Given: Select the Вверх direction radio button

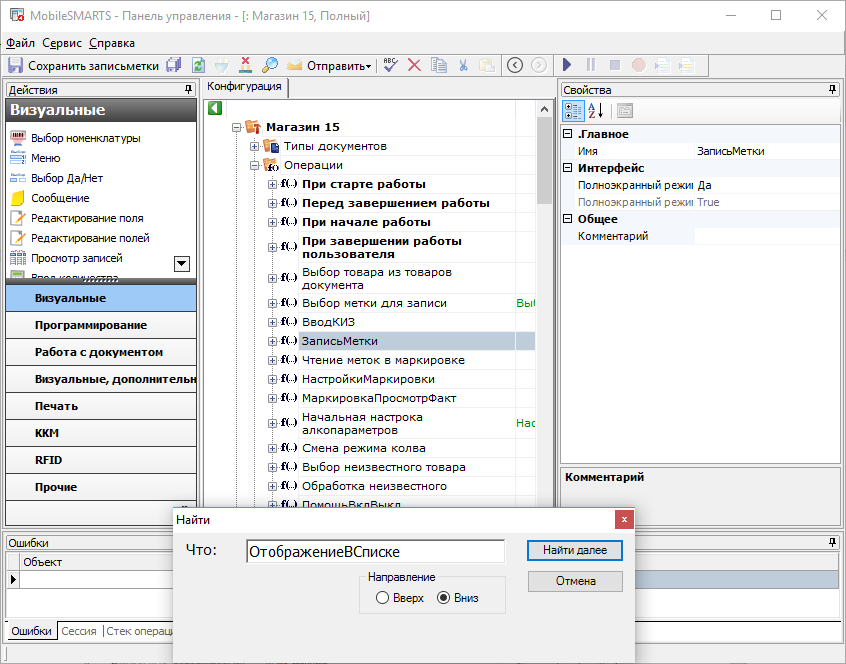Looking at the screenshot, I should point(382,598).
